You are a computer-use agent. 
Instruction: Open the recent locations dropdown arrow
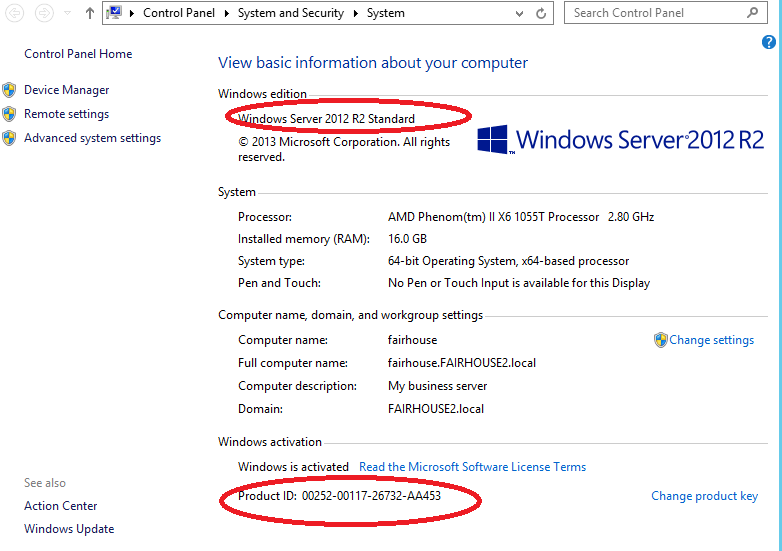click(x=68, y=14)
